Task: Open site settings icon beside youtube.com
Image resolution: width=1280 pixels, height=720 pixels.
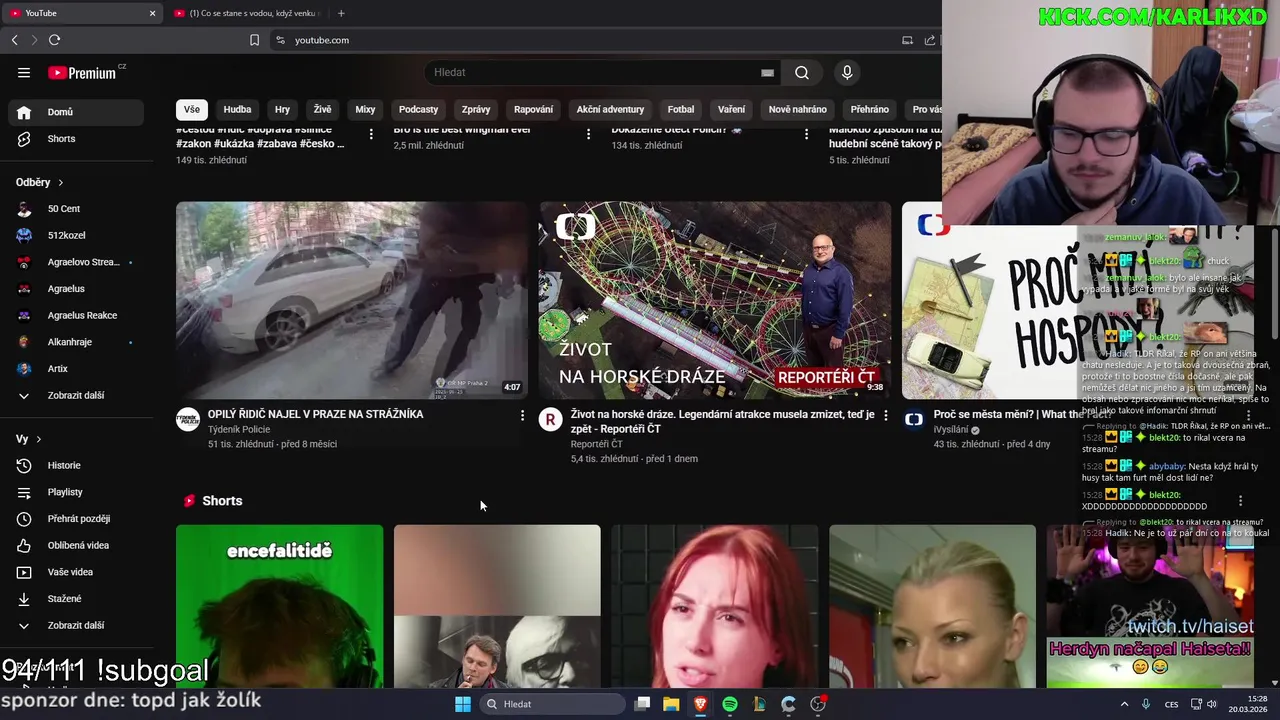Action: click(280, 40)
